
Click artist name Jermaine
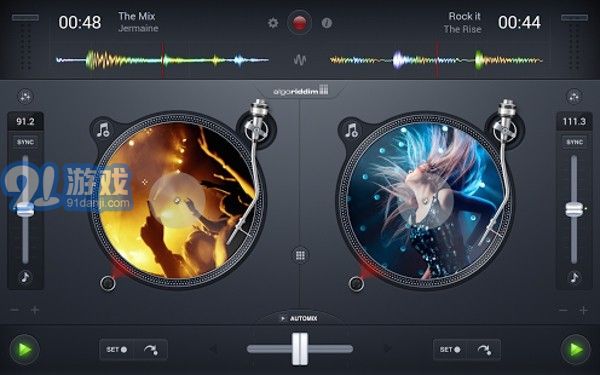(138, 28)
